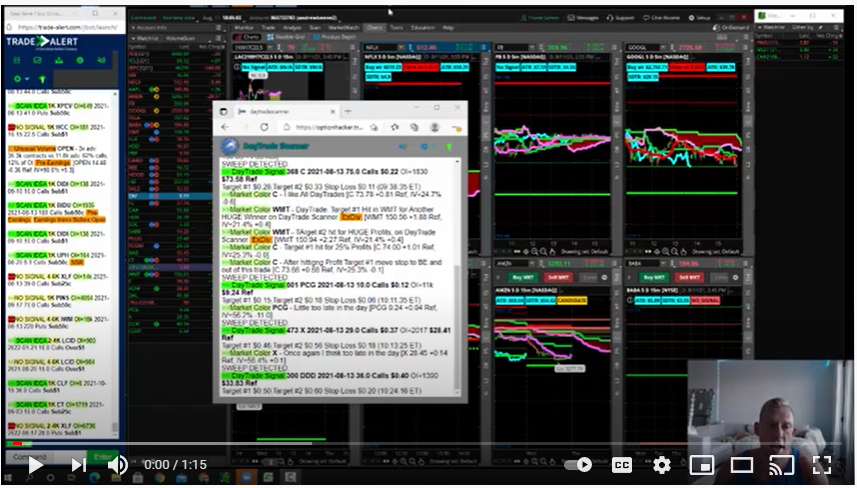Turn on closed captions
The height and width of the screenshot is (488, 857).
[621, 465]
